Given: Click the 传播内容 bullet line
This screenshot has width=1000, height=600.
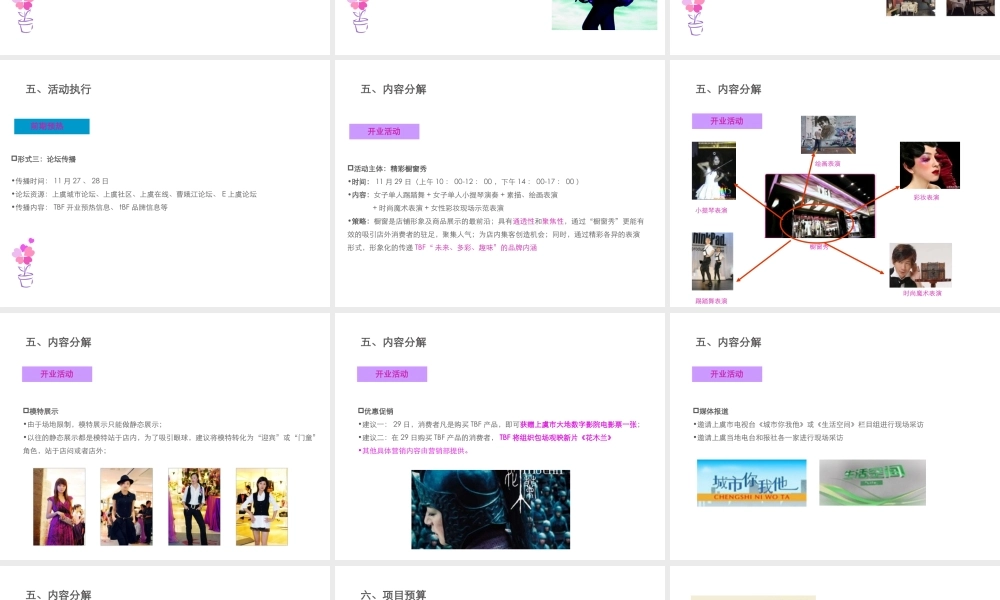Looking at the screenshot, I should pos(90,207).
